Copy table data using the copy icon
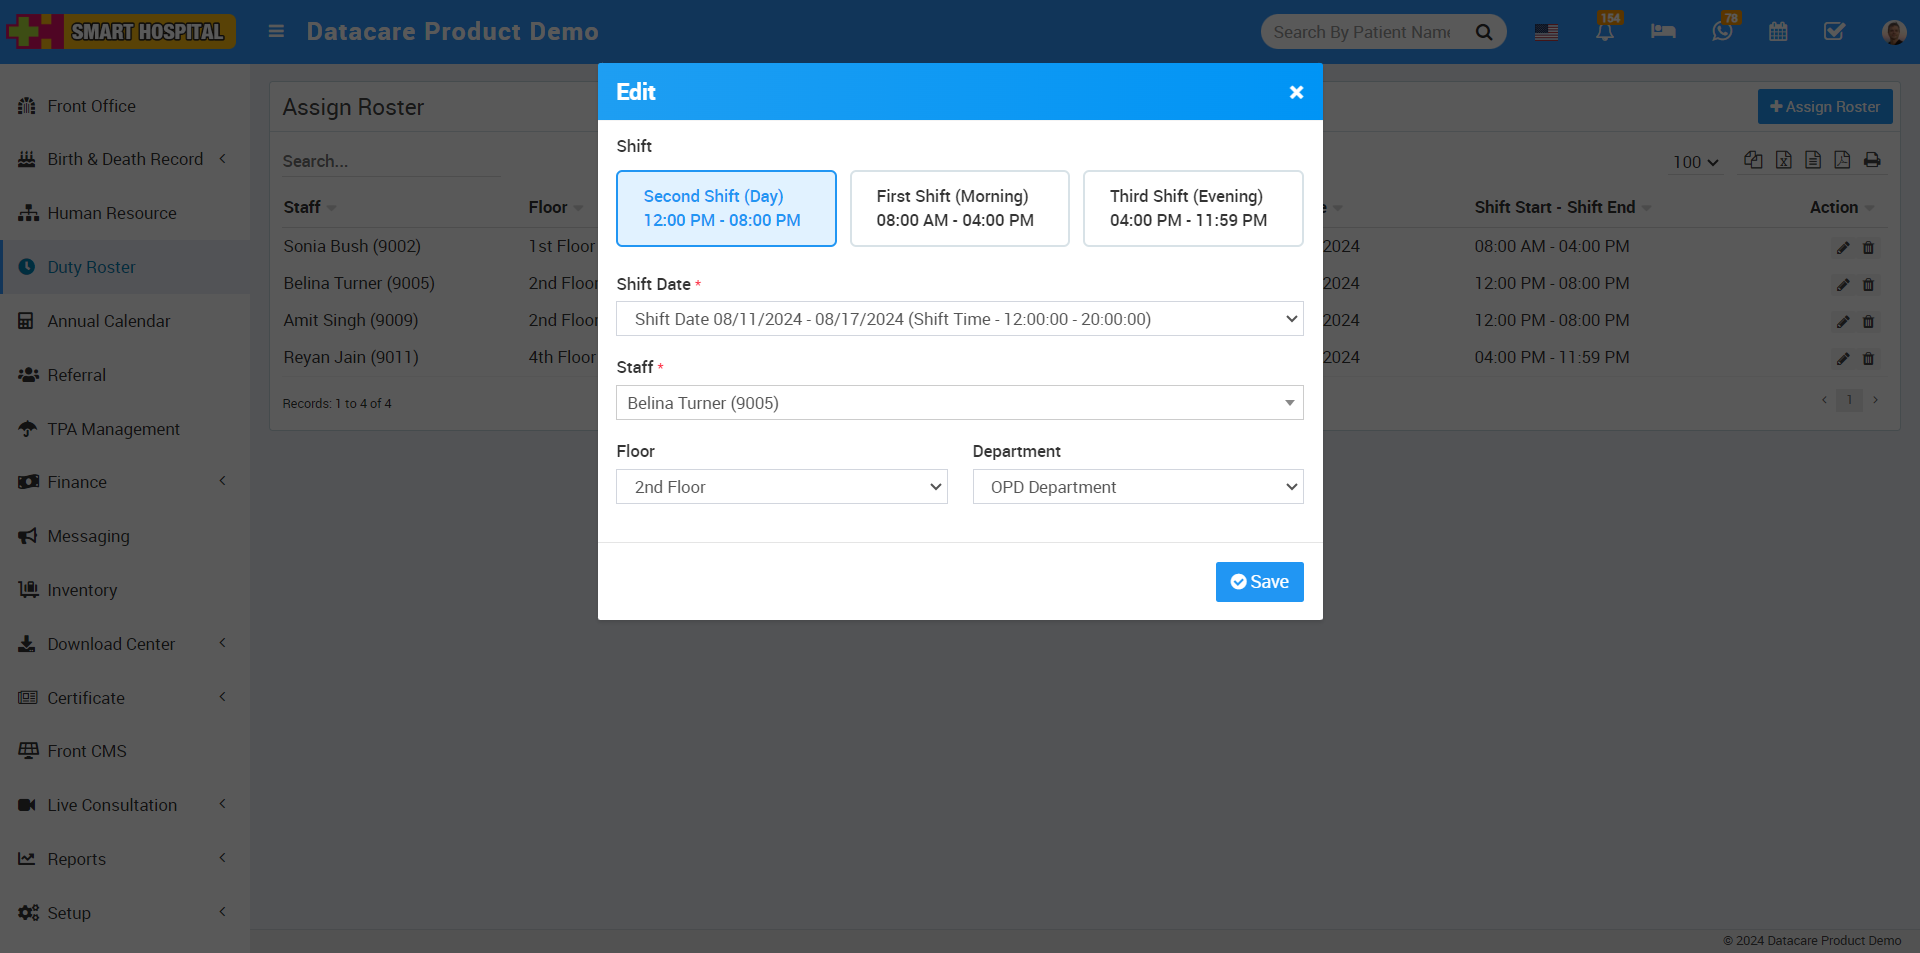This screenshot has height=953, width=1920. 1753,159
